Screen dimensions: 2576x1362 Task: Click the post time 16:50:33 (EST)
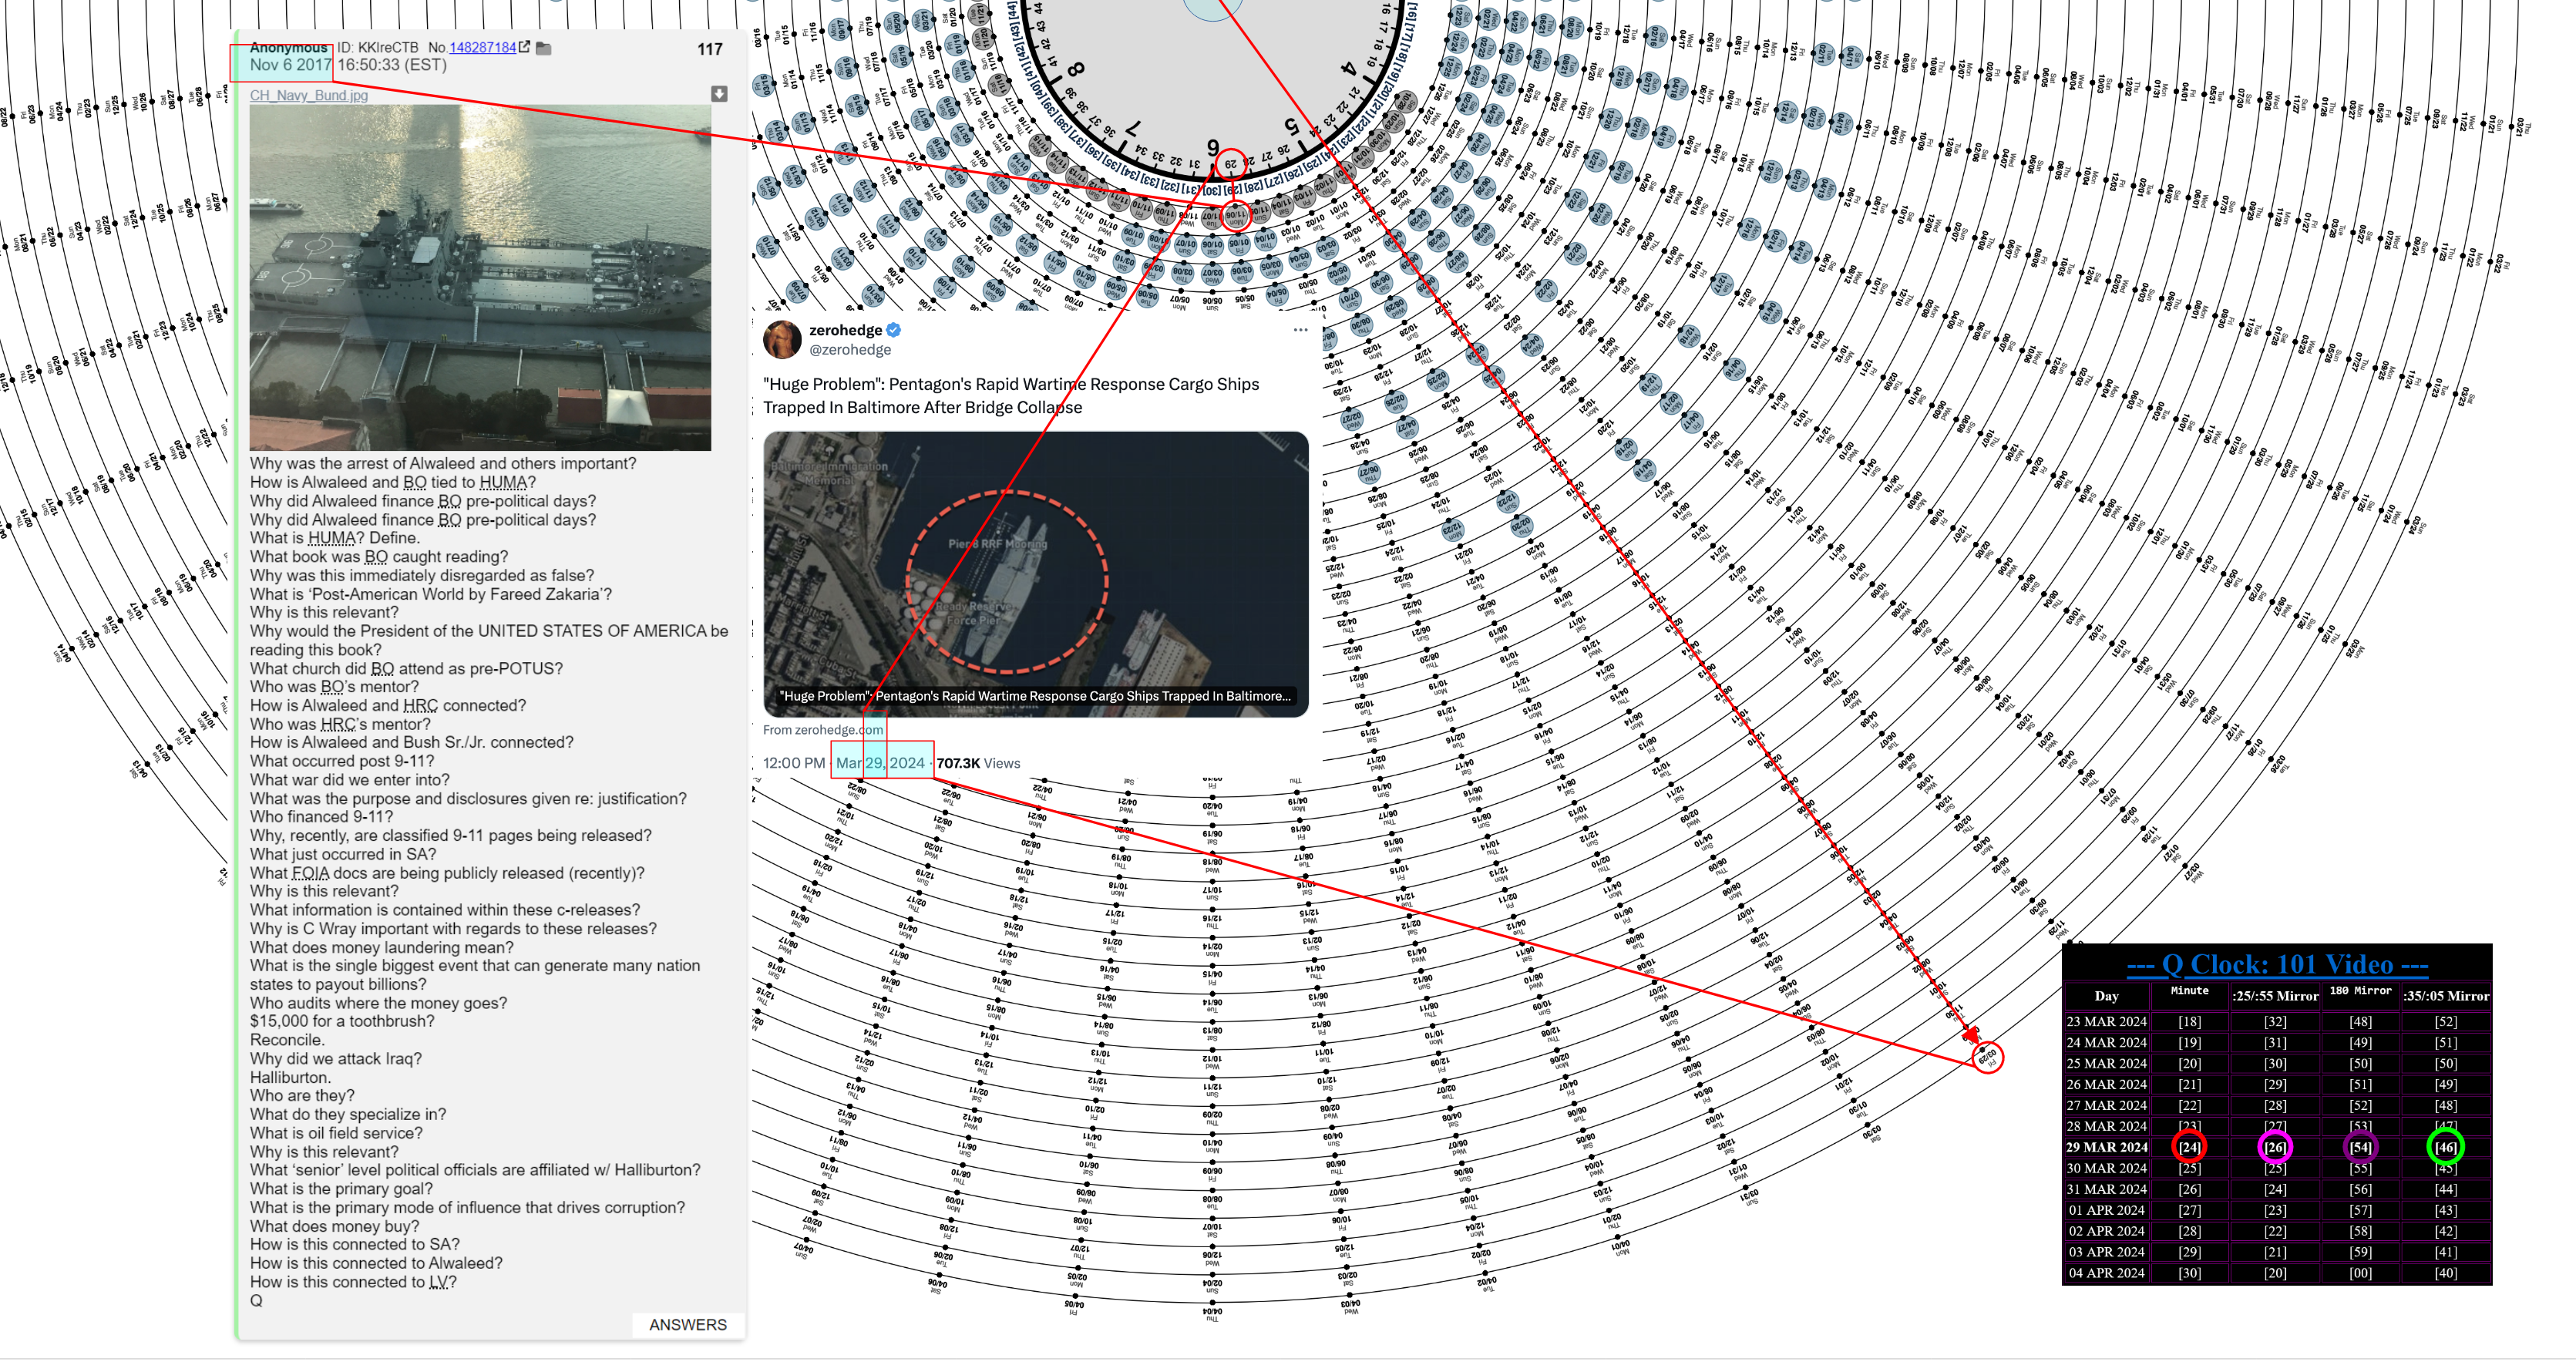pos(392,65)
